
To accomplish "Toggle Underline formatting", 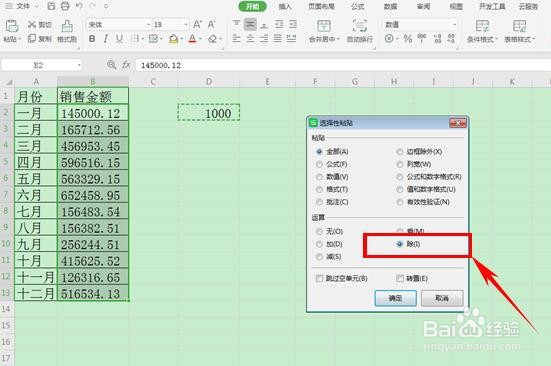I will (119, 39).
